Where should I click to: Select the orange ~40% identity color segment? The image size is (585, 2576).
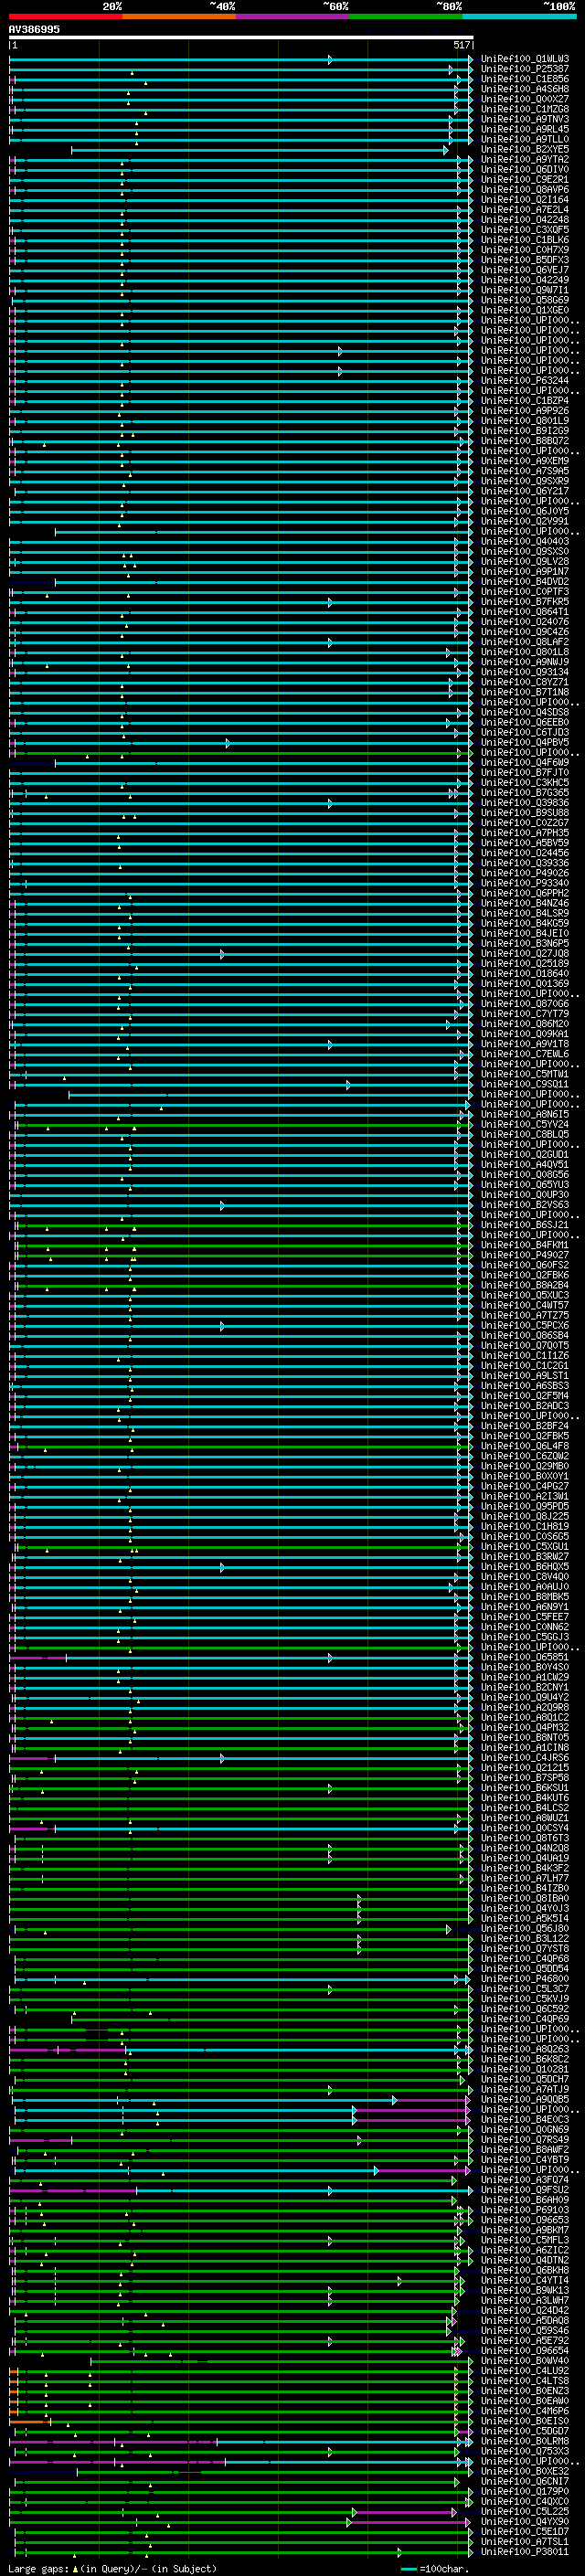[178, 16]
